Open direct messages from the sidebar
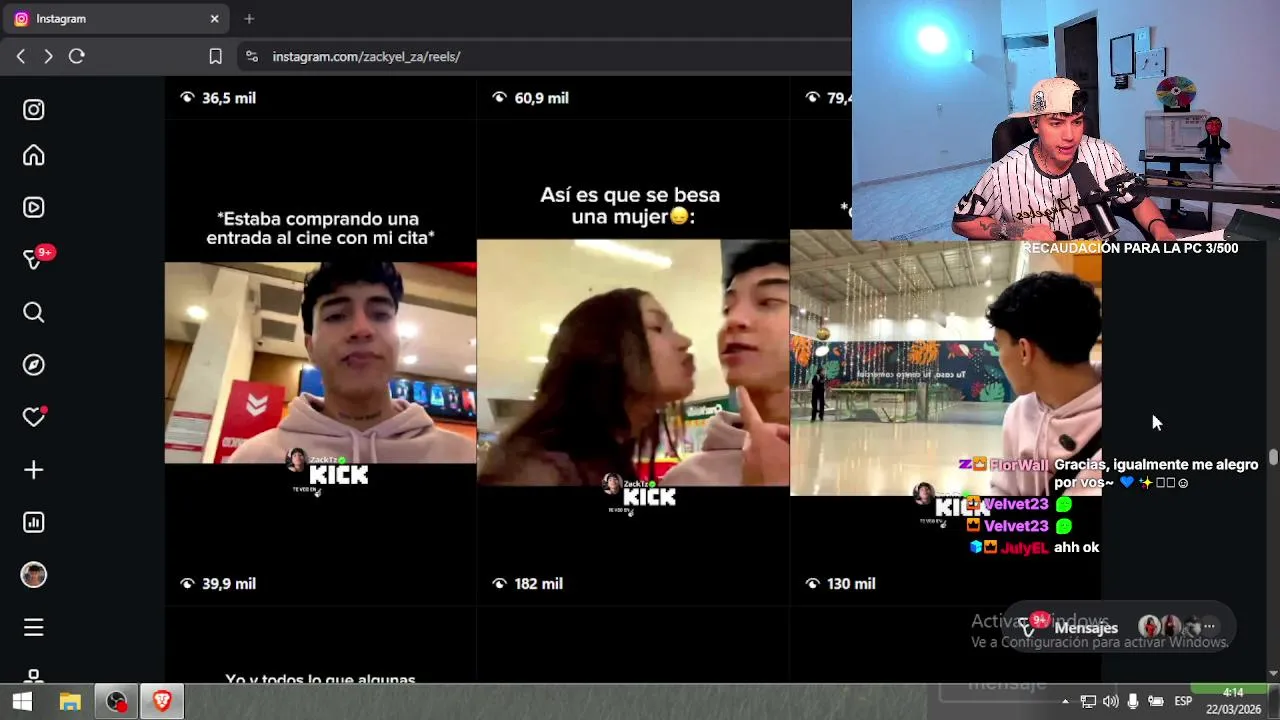Screen dimensions: 1280x720 coord(34,260)
